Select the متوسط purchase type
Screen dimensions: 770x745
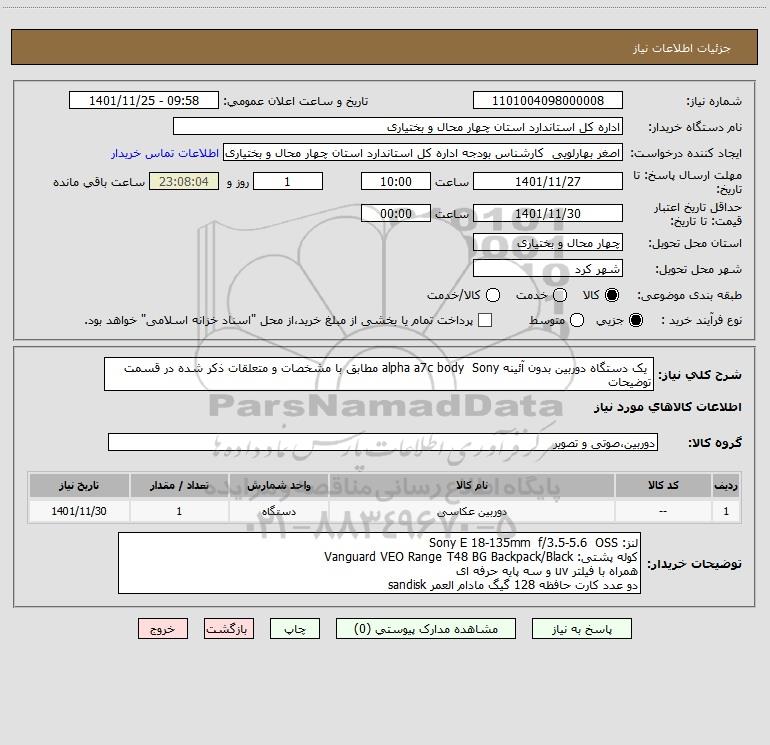[577, 320]
